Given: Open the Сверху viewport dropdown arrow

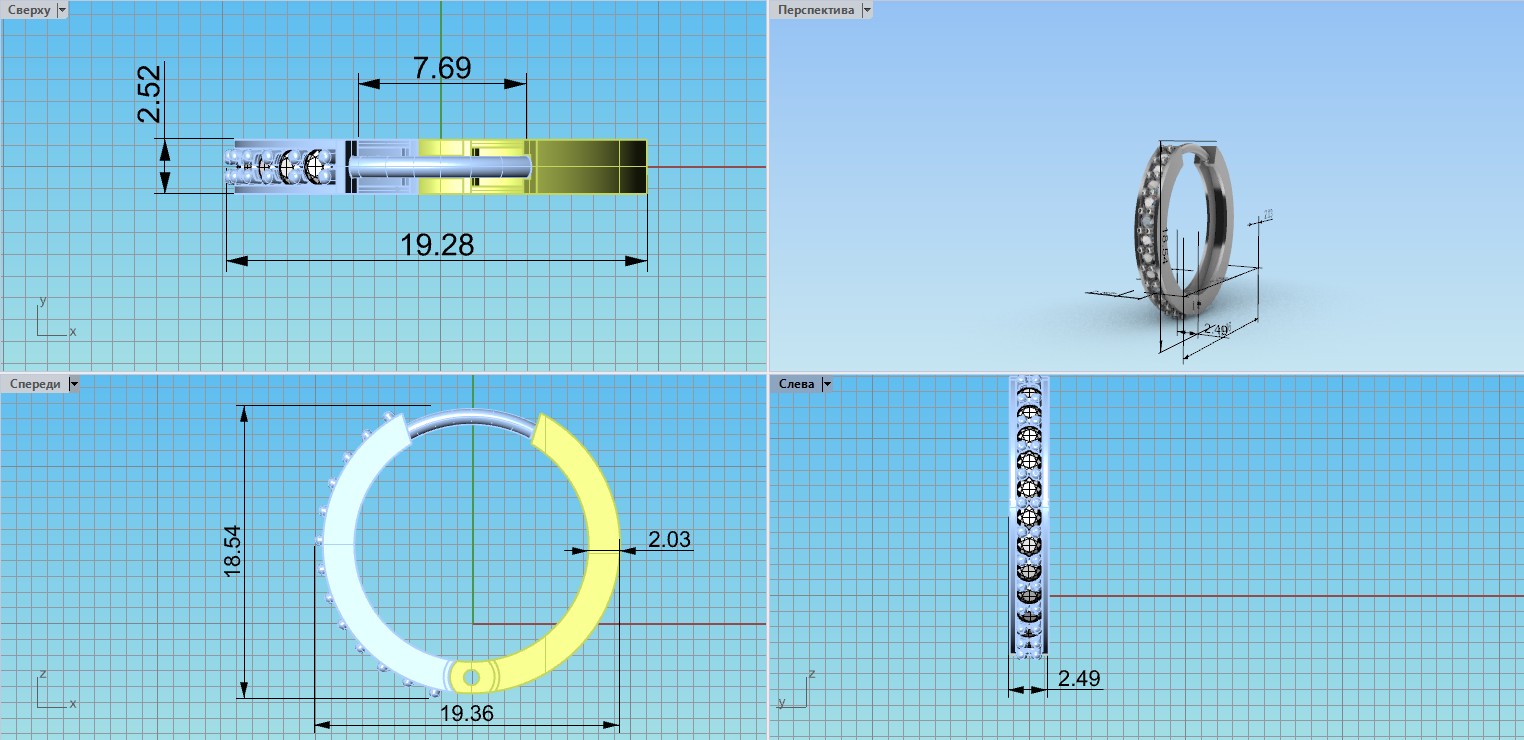Looking at the screenshot, I should pos(62,10).
